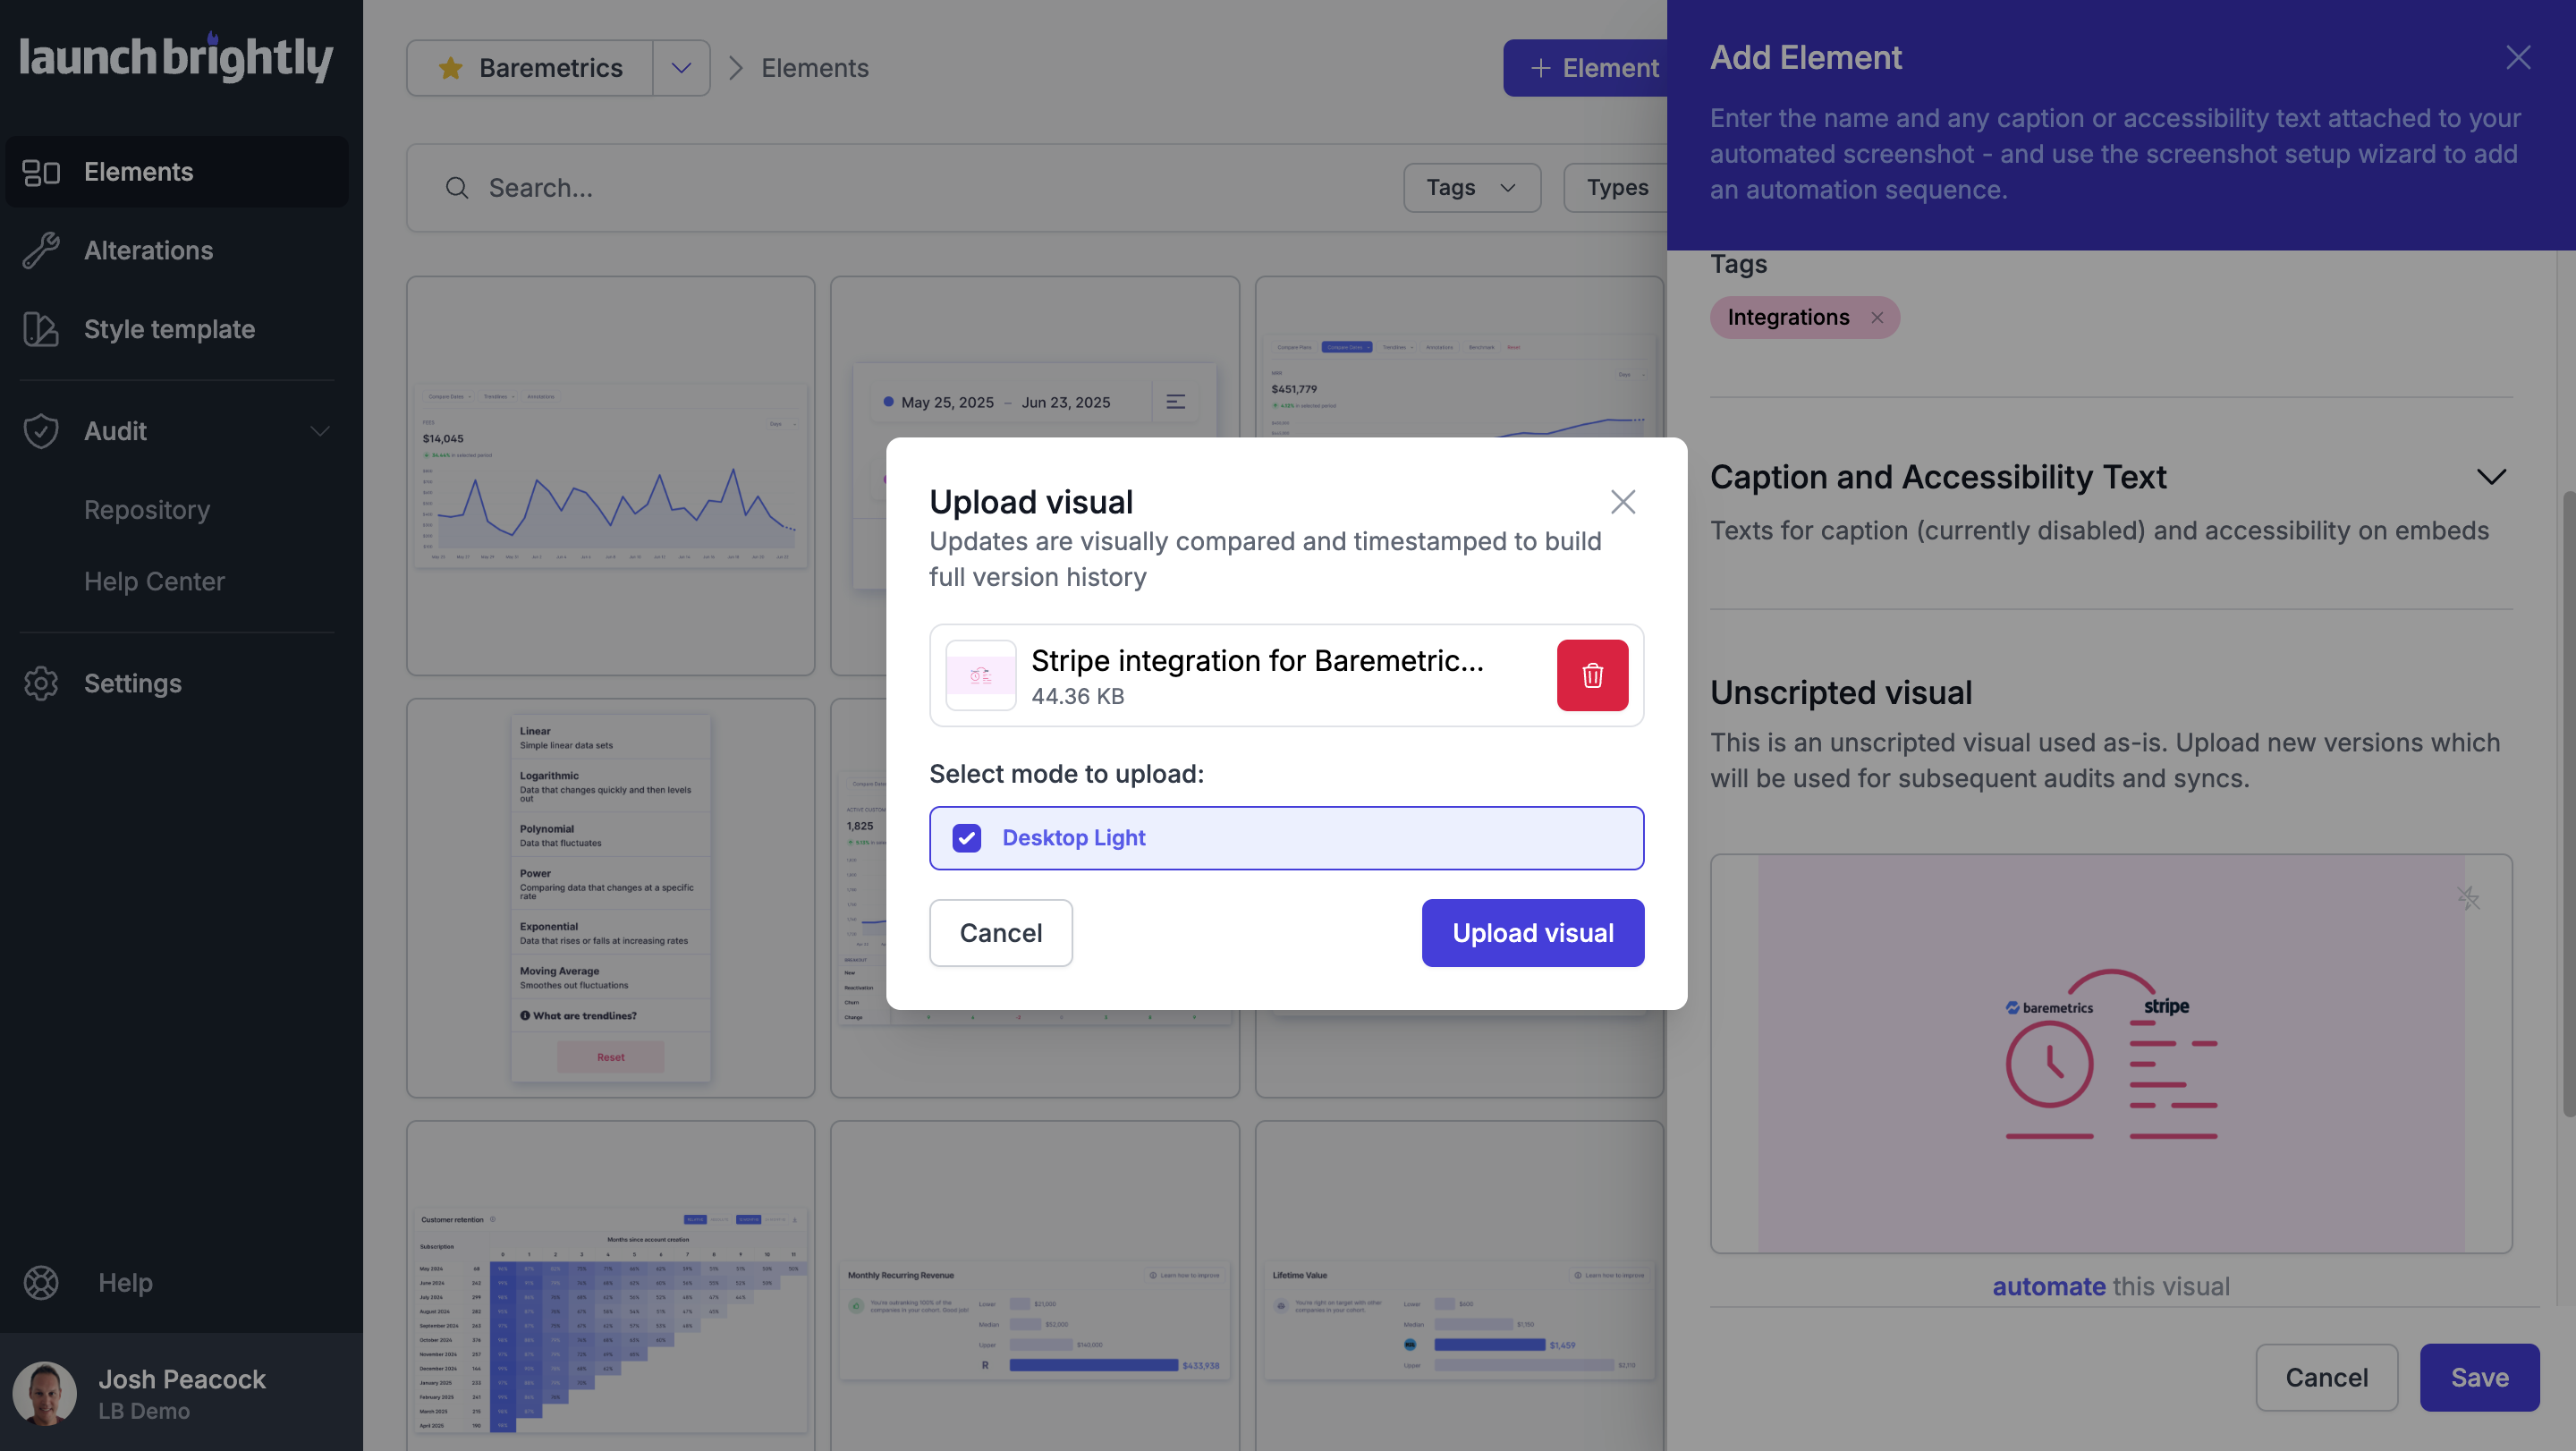Toggle the Desktop Light checkbox
This screenshot has width=2576, height=1451.
tap(966, 838)
